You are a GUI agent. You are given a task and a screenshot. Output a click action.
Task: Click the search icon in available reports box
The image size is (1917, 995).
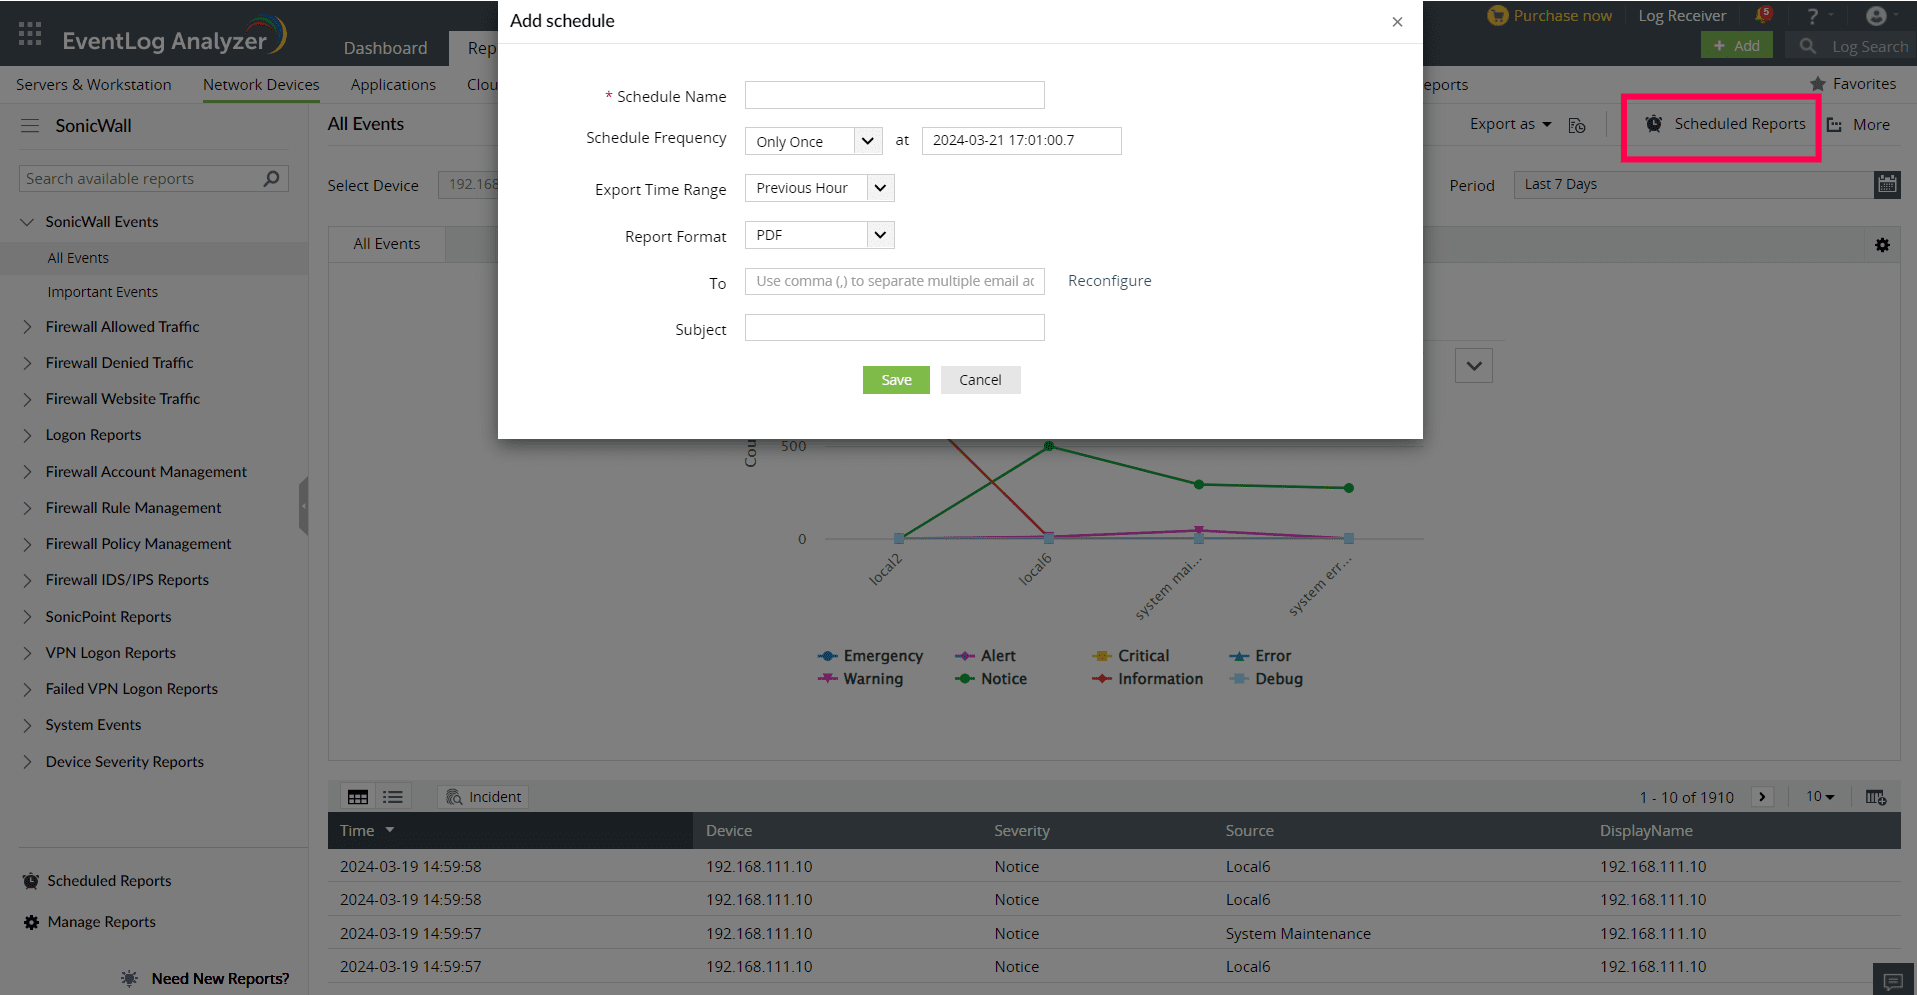click(271, 178)
